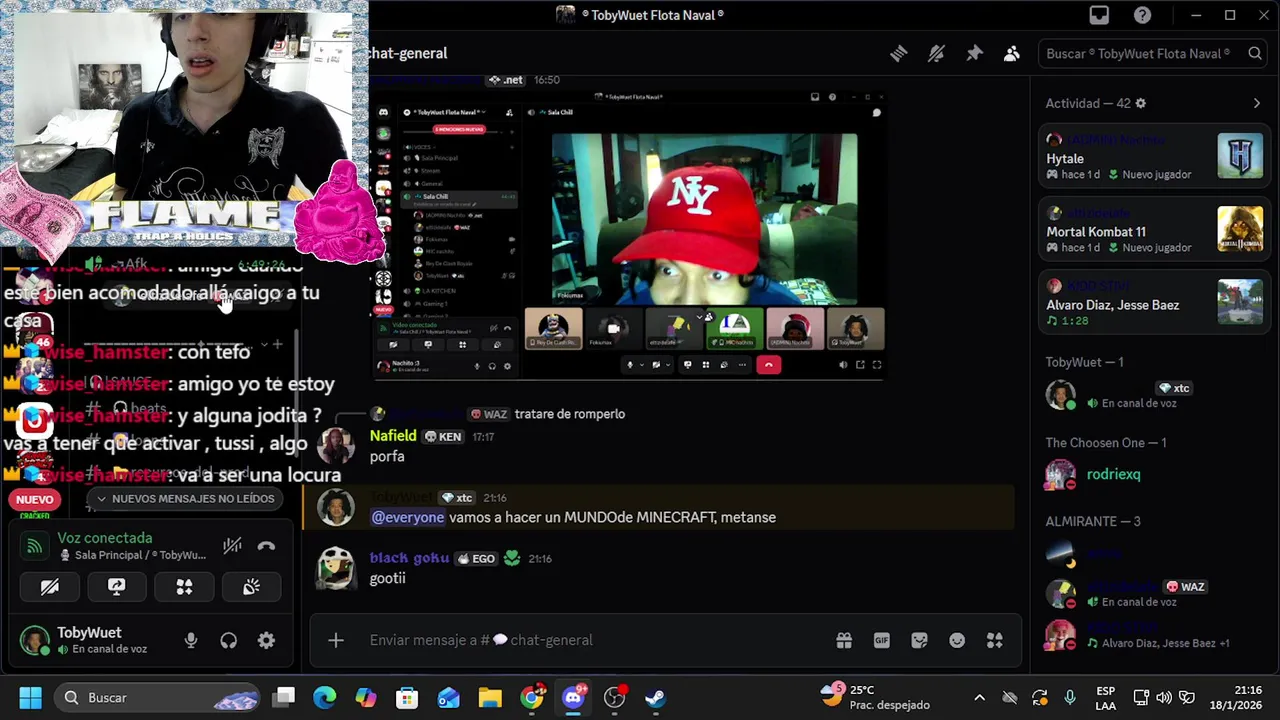Open the Mortal Kombat 11 activity card
Viewport: 1280px width, 720px height.
[x=1154, y=230]
